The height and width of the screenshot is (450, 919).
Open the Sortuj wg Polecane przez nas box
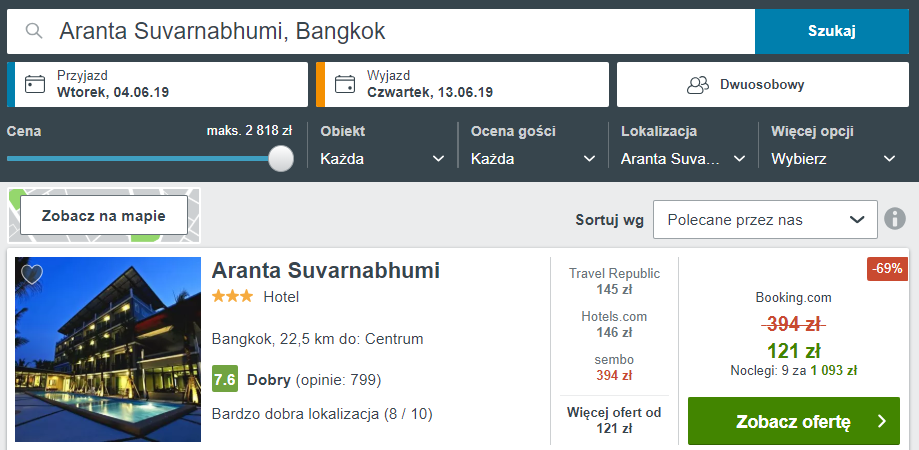point(765,220)
